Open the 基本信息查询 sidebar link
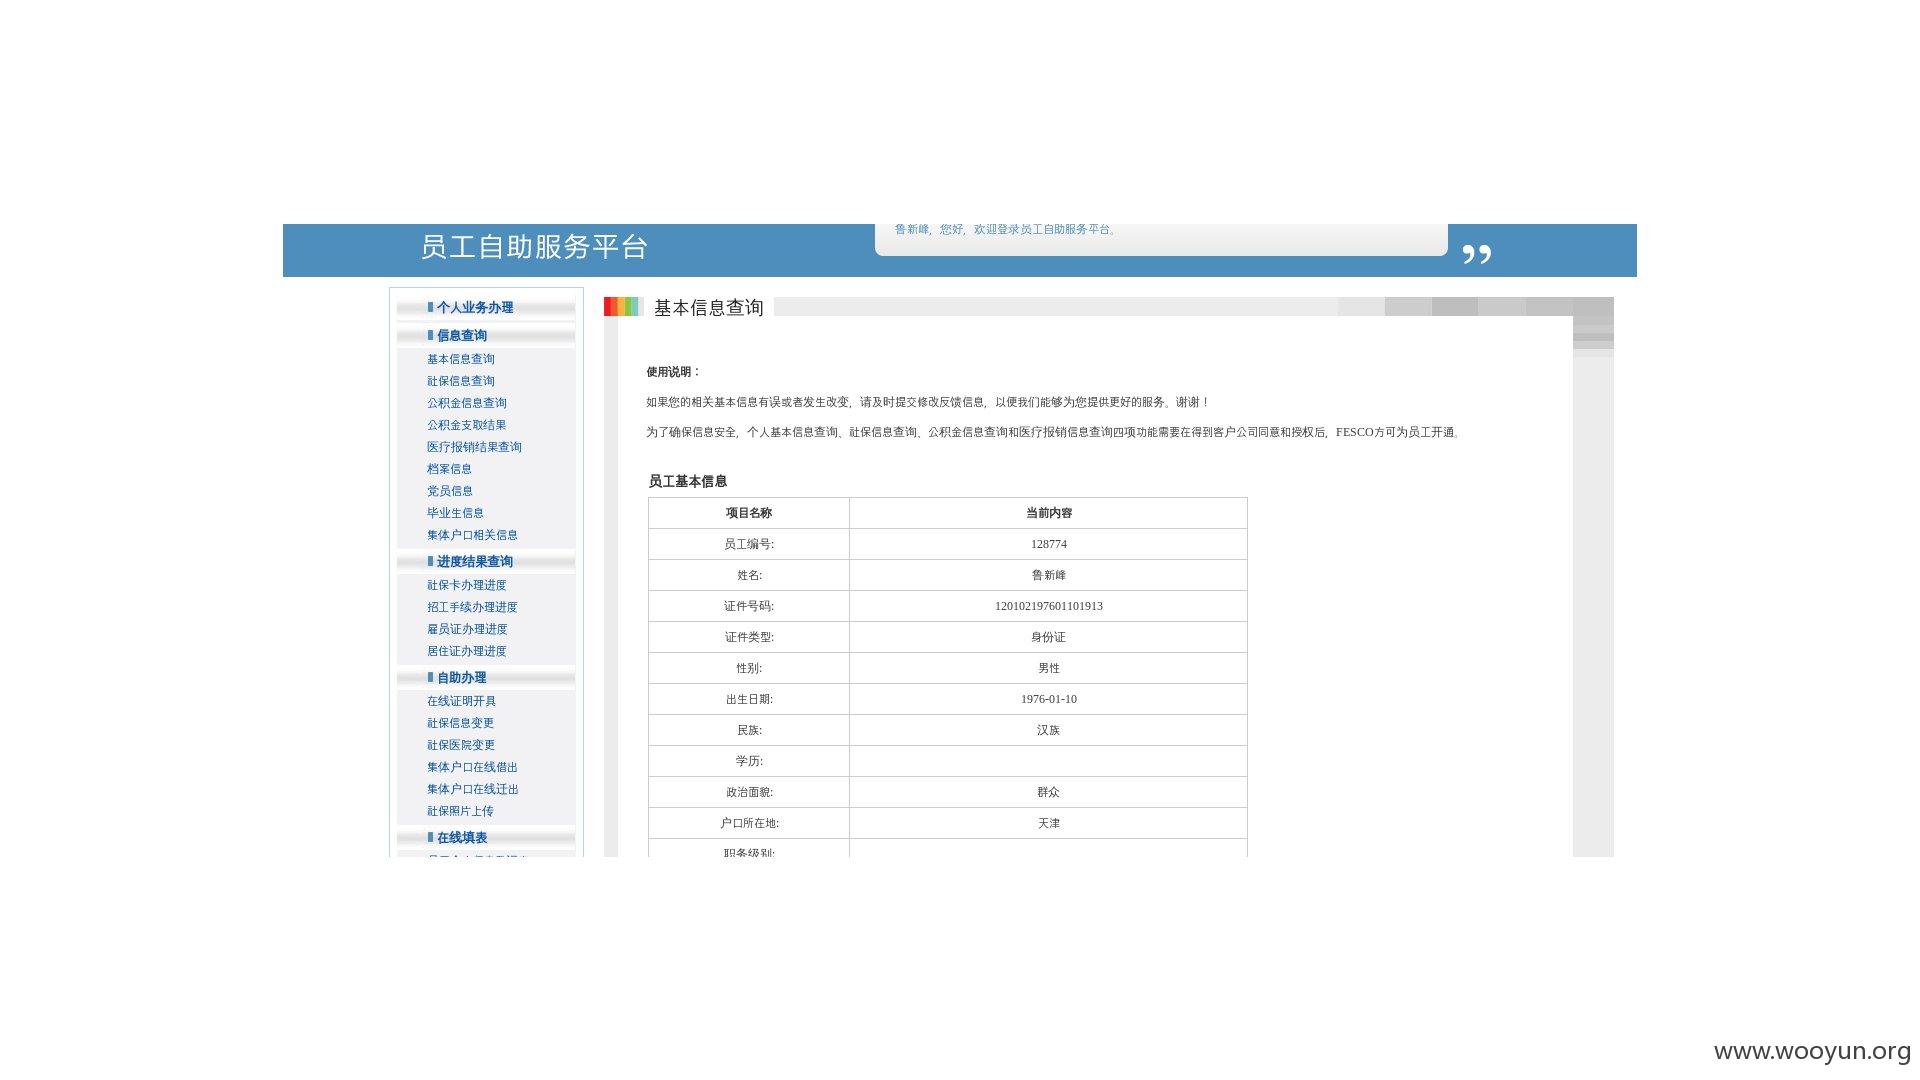1920x1080 pixels. [x=461, y=359]
